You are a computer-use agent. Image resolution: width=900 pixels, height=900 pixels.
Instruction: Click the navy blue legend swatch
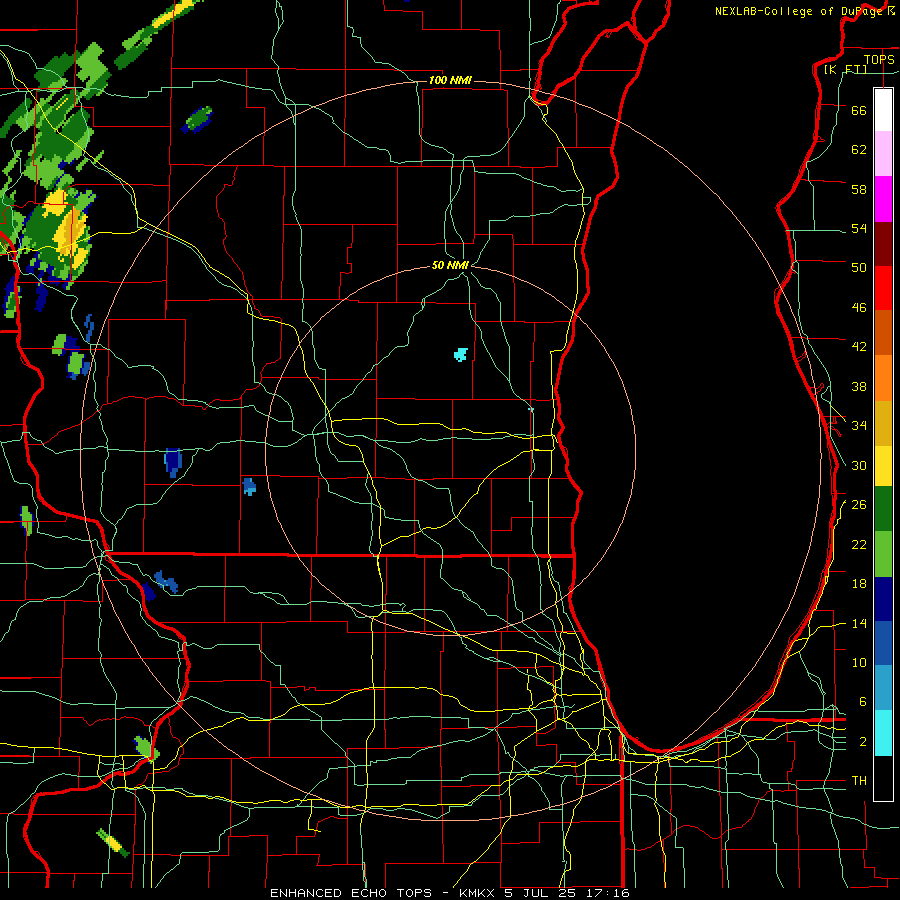point(883,599)
